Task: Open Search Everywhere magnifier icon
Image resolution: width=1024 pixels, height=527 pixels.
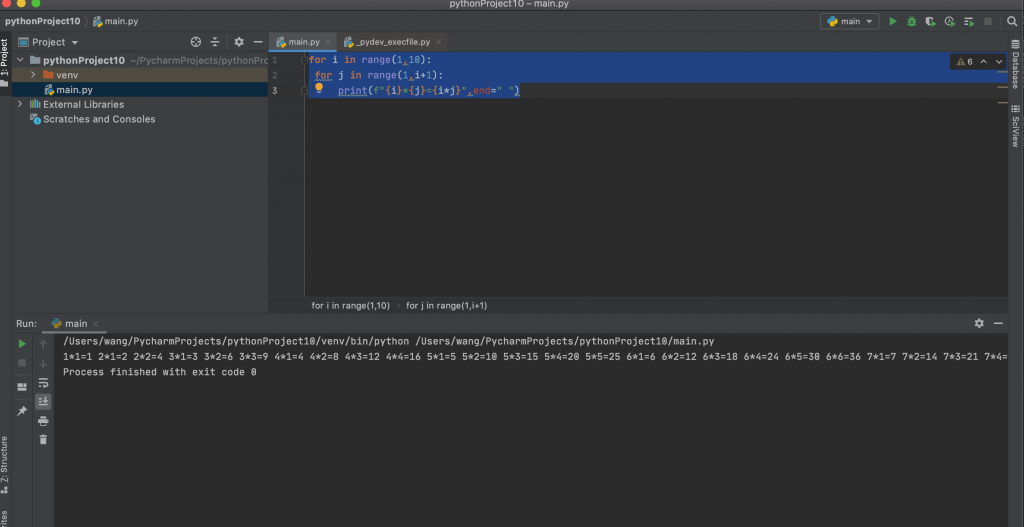Action: 1012,22
